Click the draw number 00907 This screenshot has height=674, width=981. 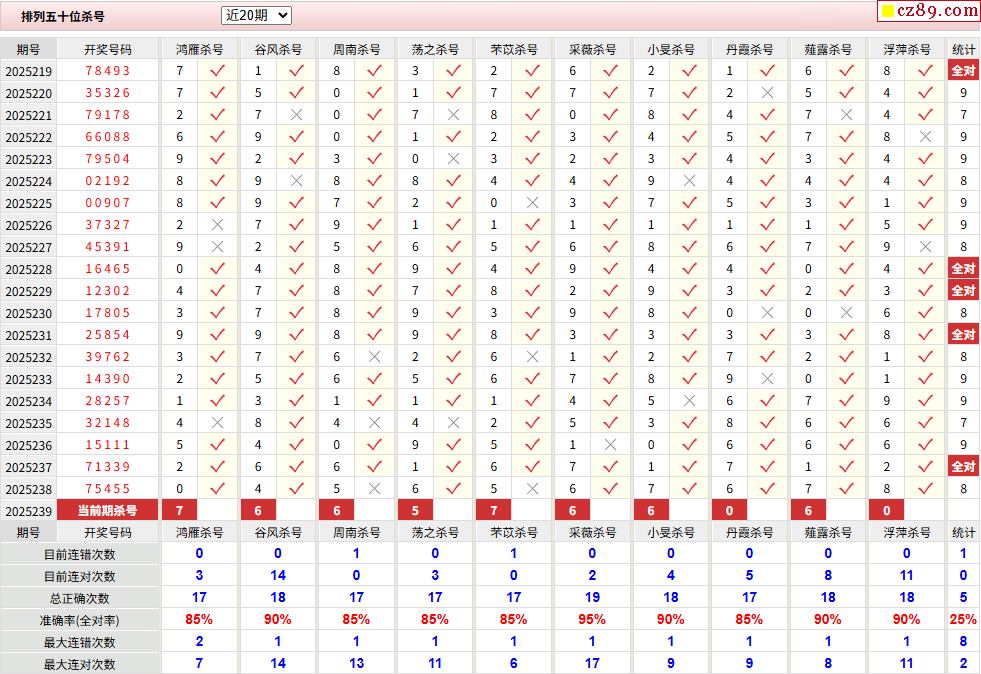[108, 203]
